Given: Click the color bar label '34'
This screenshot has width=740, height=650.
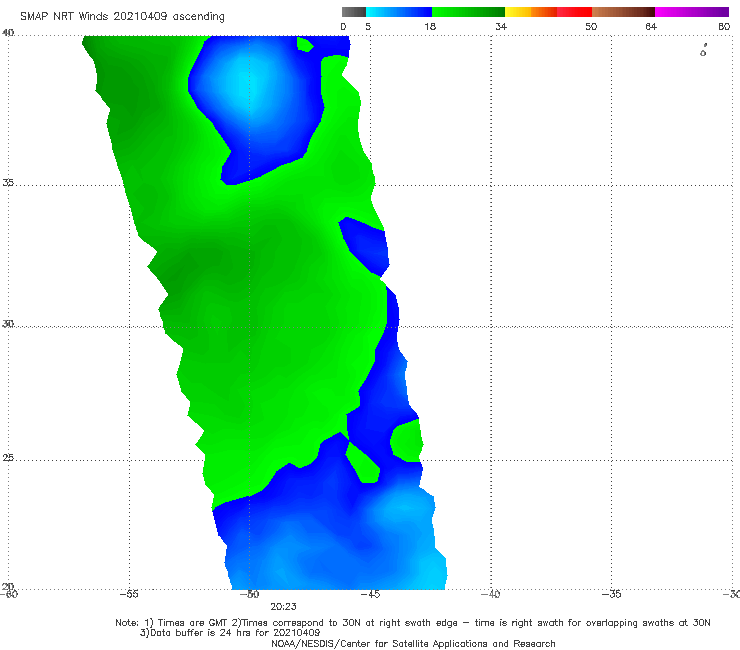Looking at the screenshot, I should coord(501,26).
